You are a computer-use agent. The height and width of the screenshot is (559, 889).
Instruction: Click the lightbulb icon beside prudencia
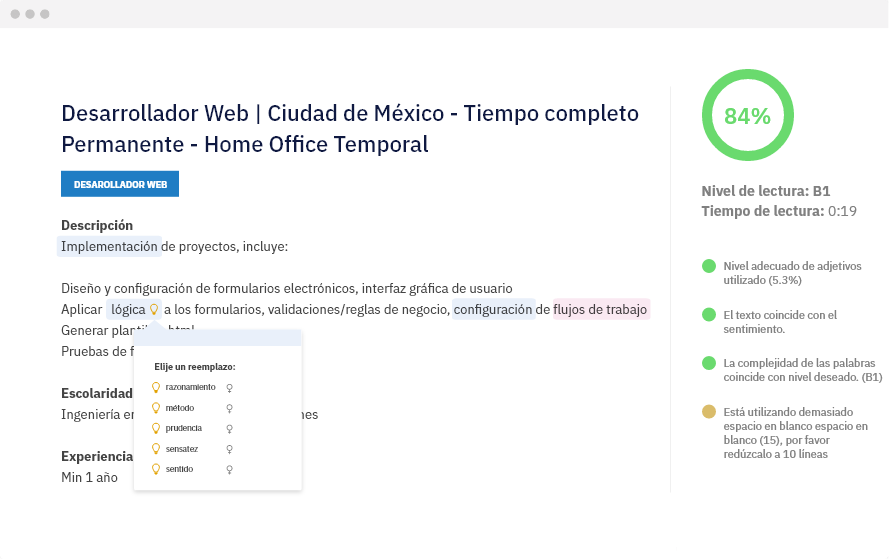point(156,429)
